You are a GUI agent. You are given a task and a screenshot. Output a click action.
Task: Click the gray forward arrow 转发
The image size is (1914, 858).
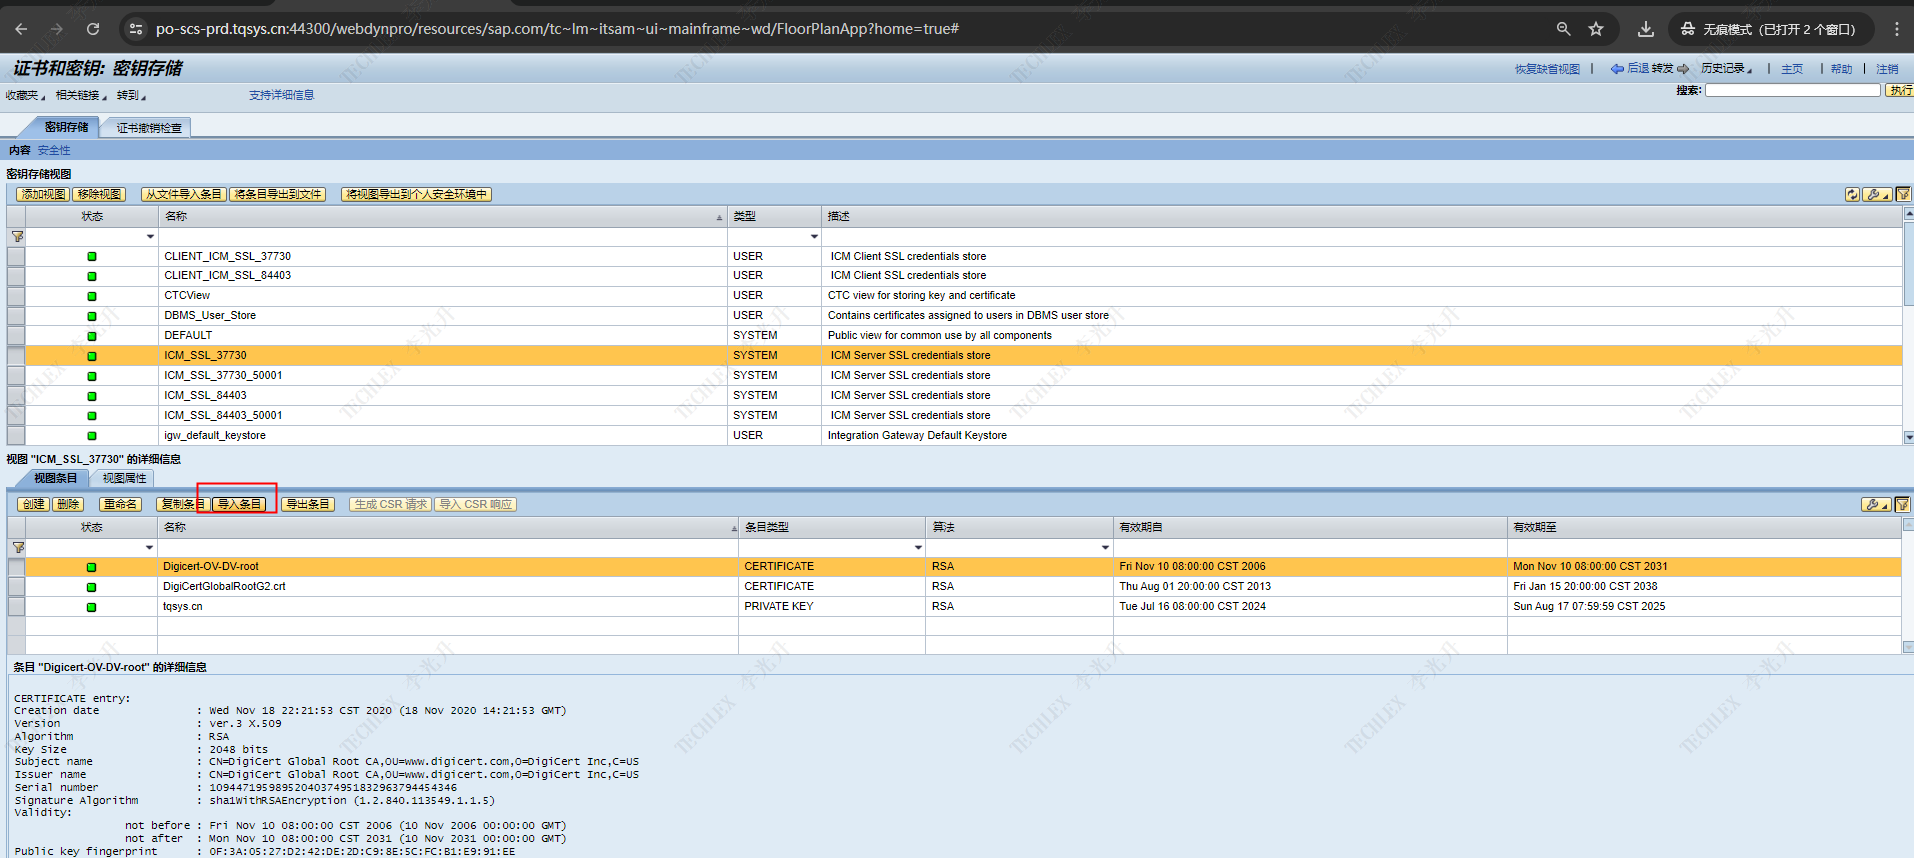tap(1683, 69)
